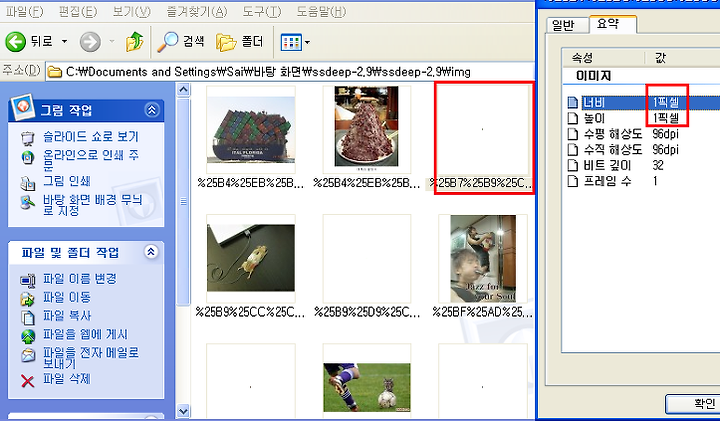The image size is (720, 421).
Task: Click 파일을 웹에 게시 link
Action: coord(85,334)
